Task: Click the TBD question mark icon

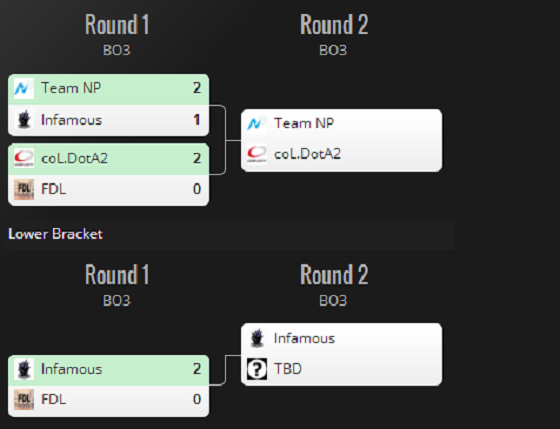Action: click(257, 369)
